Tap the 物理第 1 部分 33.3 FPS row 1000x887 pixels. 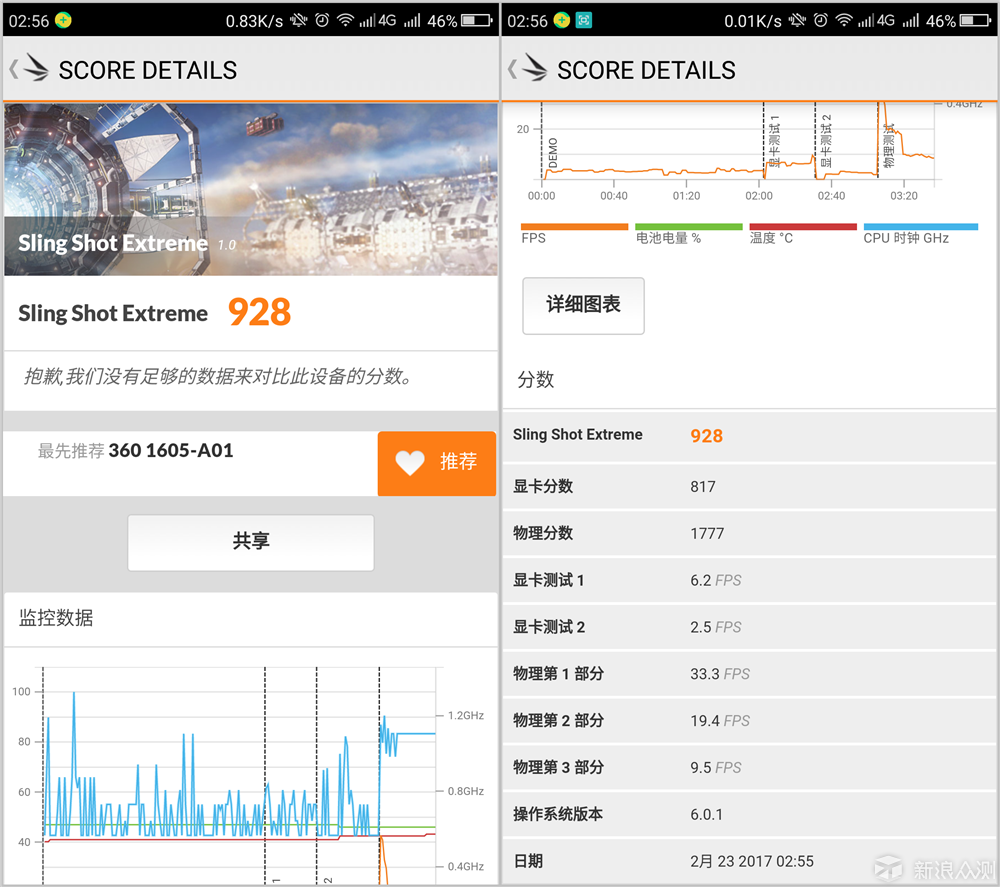[x=749, y=674]
